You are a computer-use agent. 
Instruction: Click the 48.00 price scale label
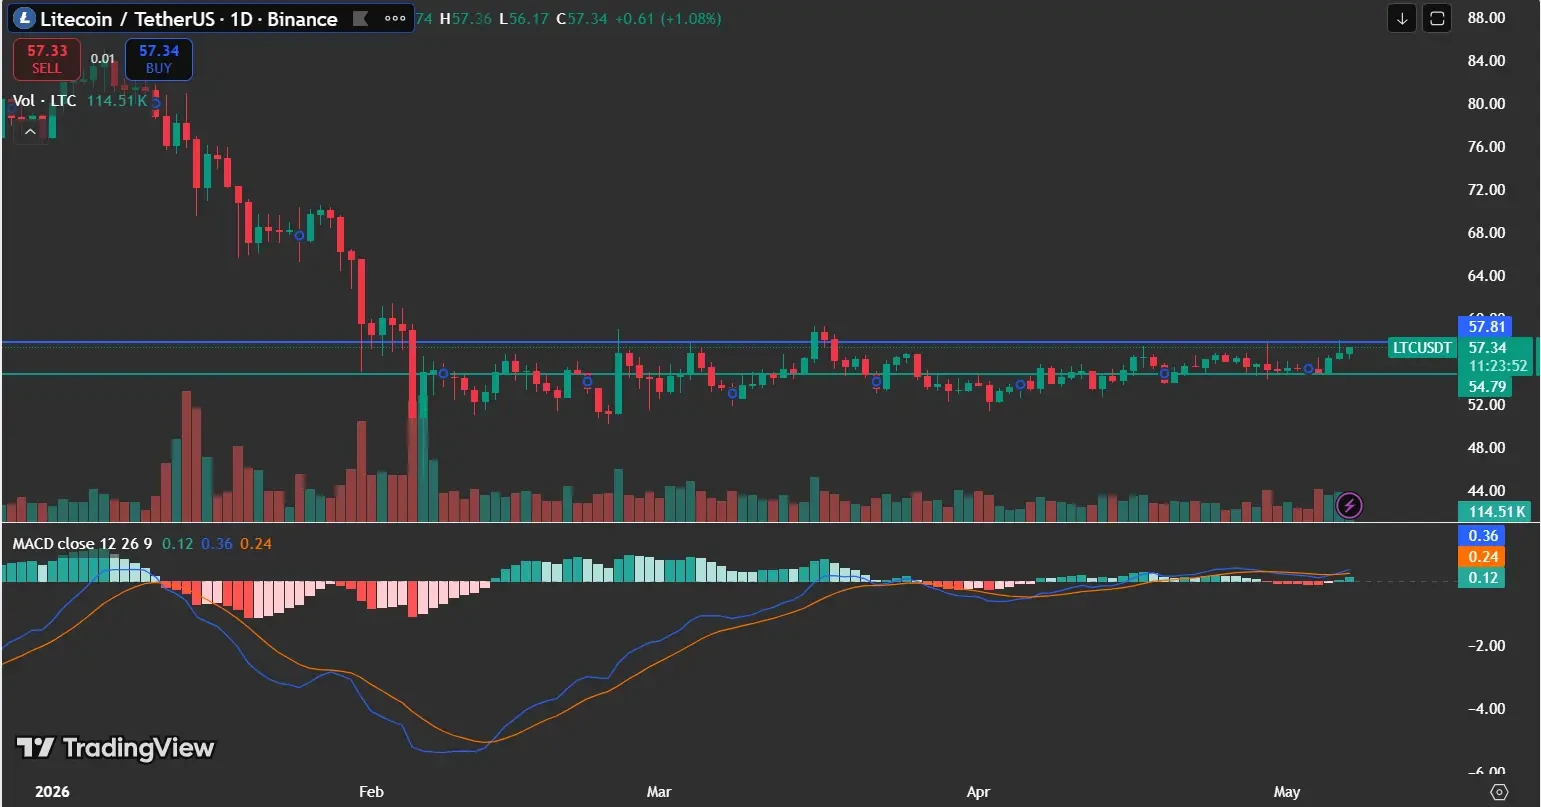(x=1486, y=448)
